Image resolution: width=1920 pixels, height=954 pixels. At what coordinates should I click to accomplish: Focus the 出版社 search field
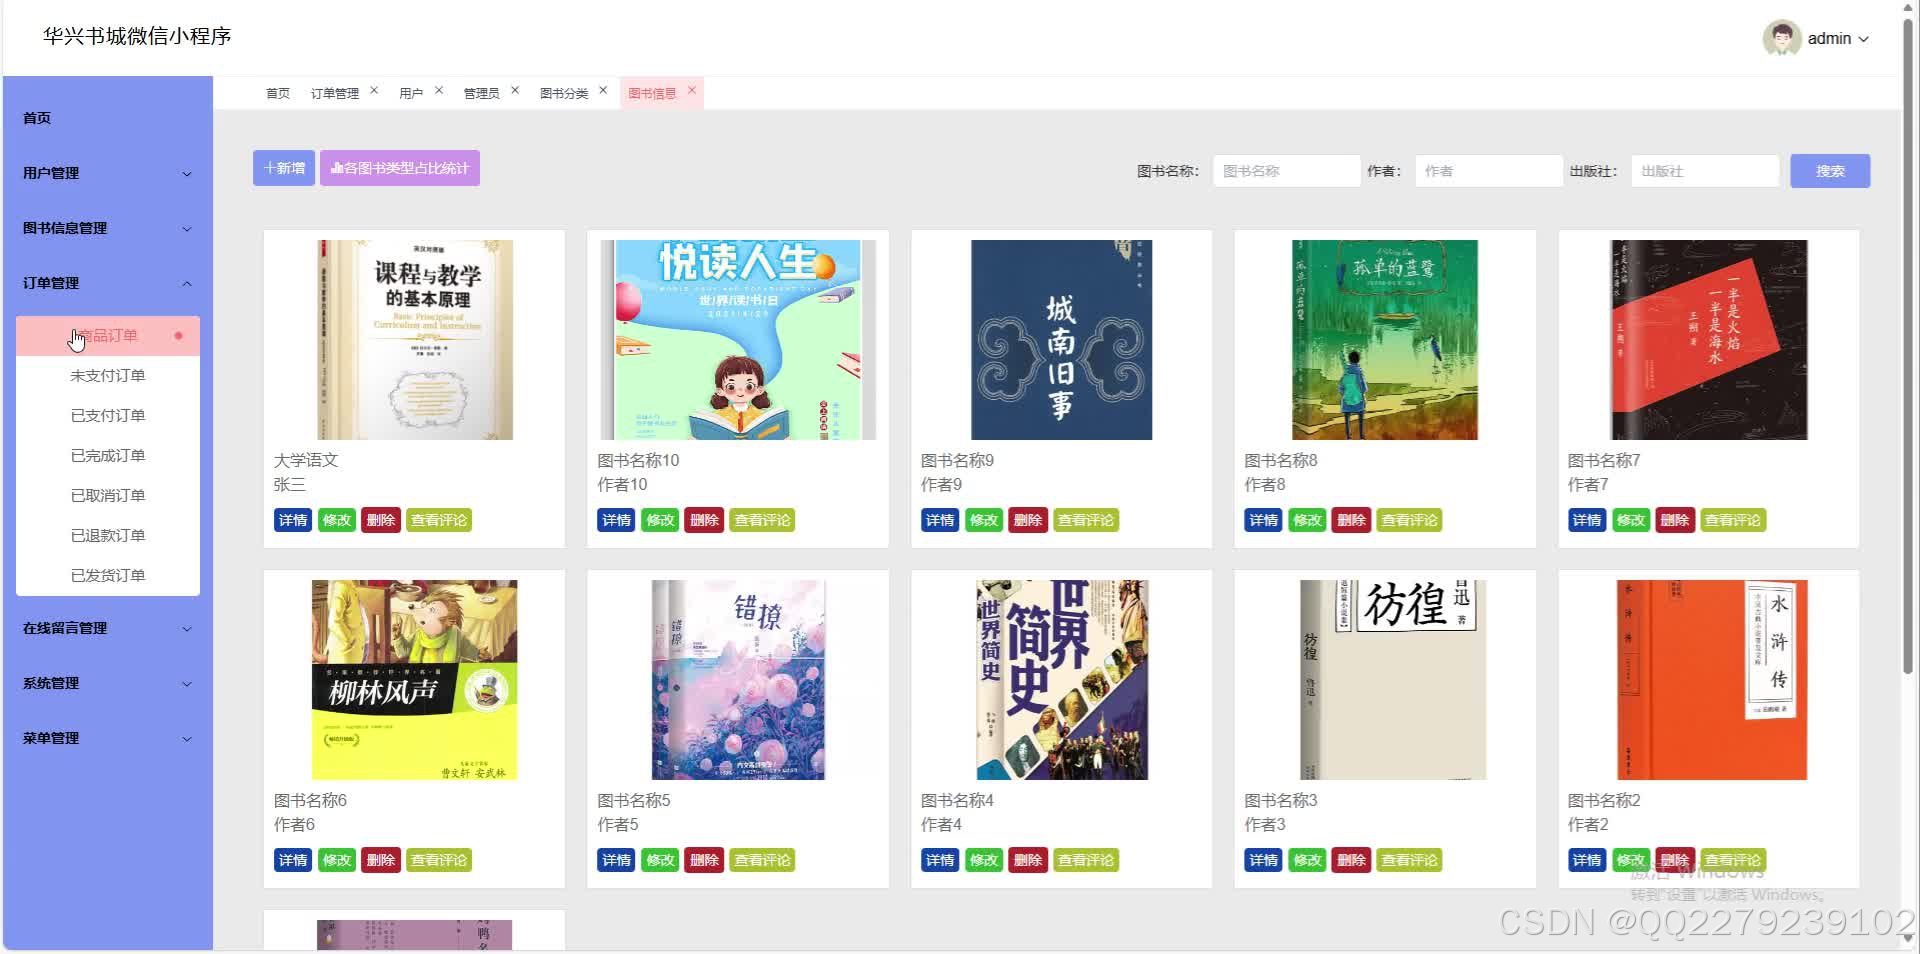[1705, 171]
